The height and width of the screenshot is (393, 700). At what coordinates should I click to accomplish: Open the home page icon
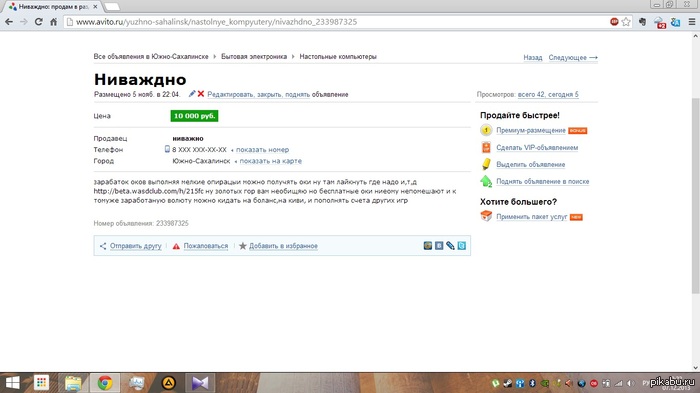(54, 21)
